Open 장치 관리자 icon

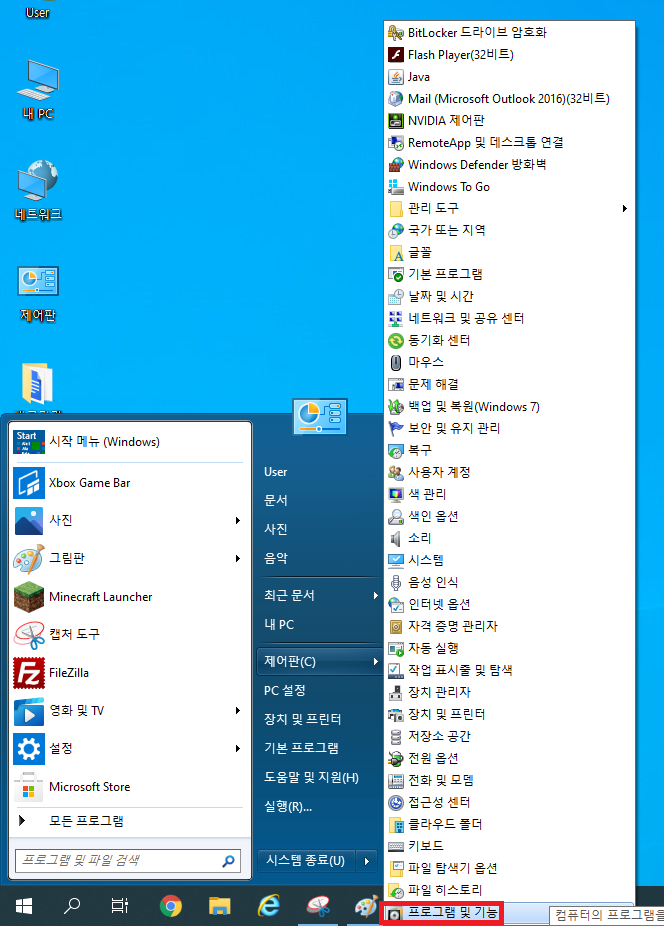coord(396,692)
